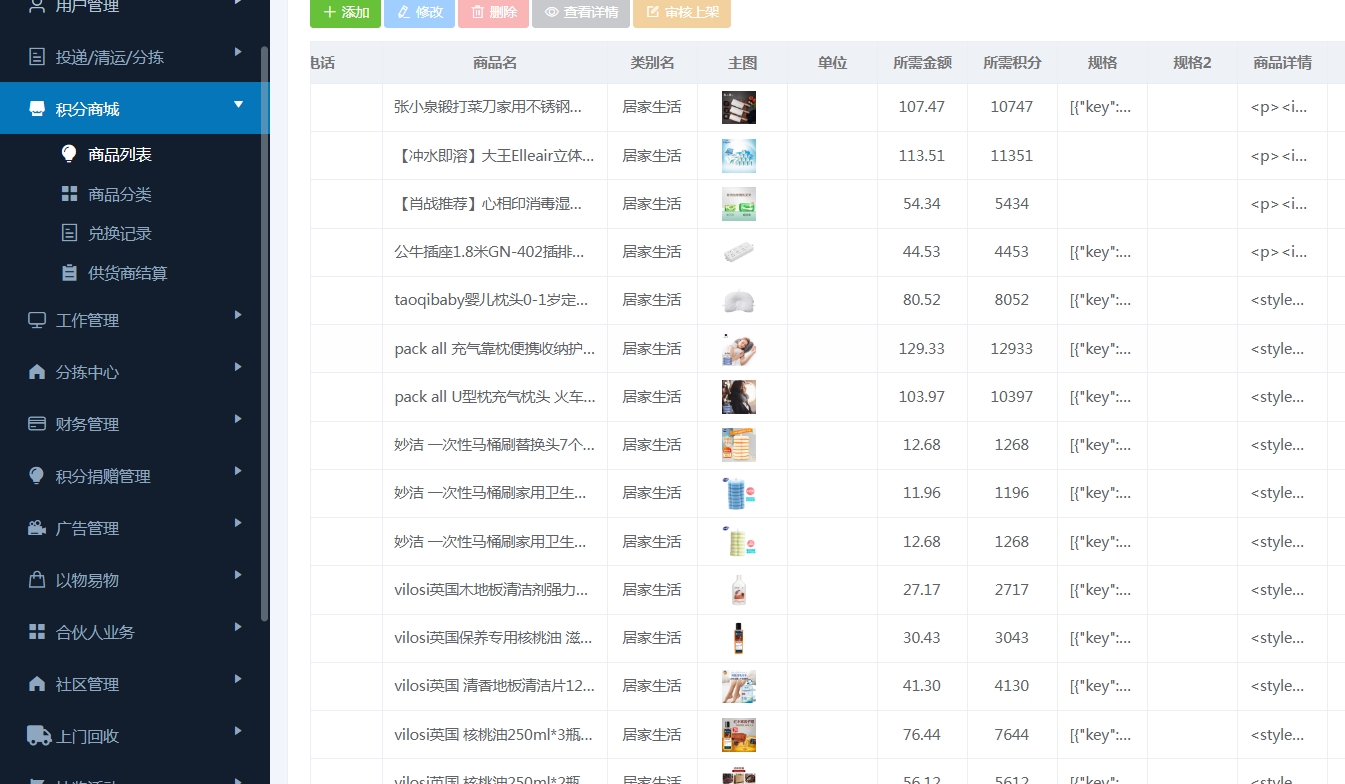Click the 投递/清运/分拣 document icon

(37, 57)
